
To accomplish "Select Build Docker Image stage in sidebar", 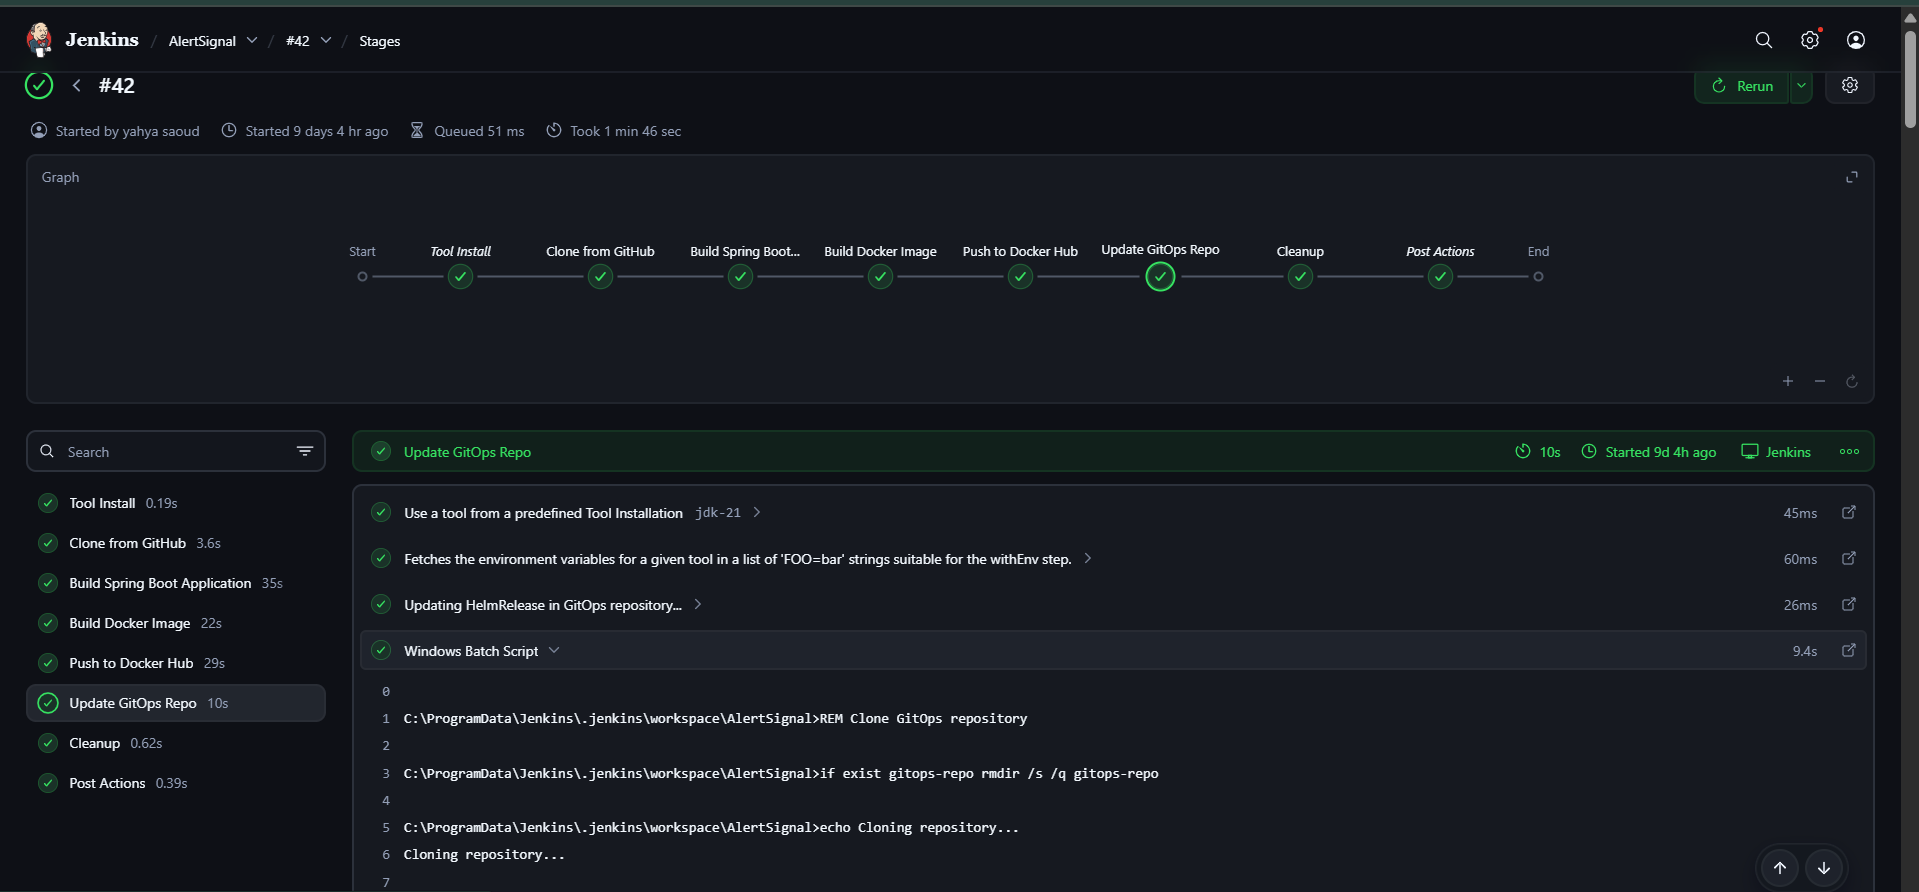I will pos(130,623).
